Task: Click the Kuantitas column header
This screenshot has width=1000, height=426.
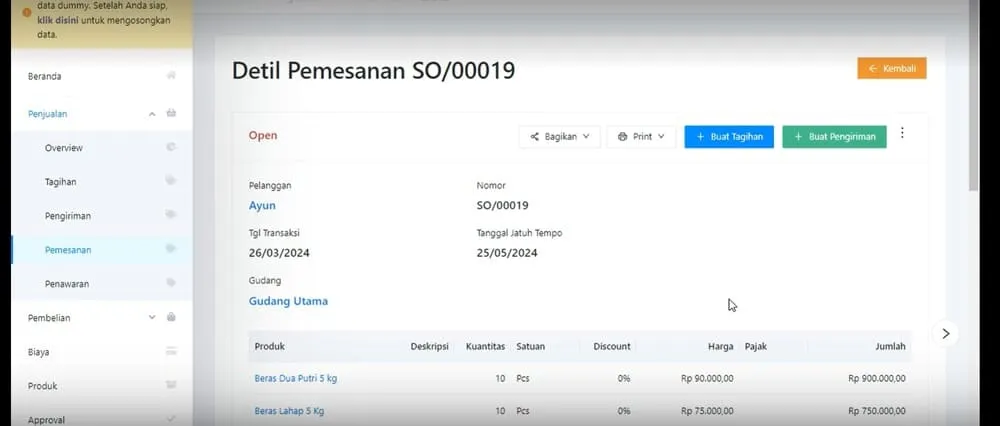Action: tap(485, 346)
